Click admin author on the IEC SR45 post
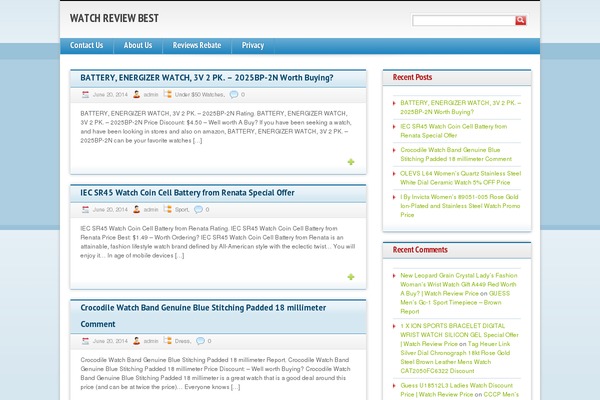Screen dimensions: 600x400 click(151, 209)
